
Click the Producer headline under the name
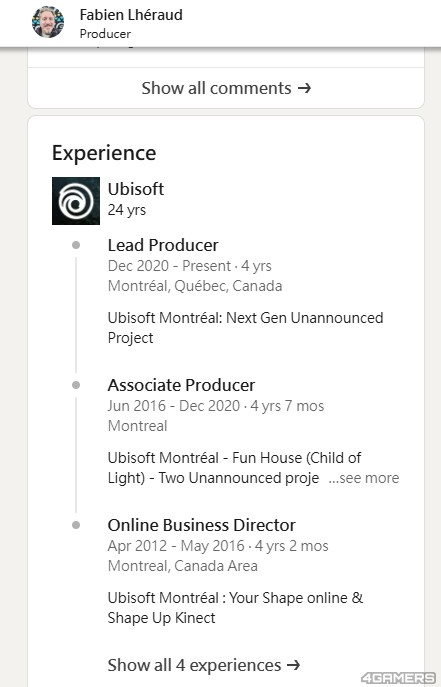[x=105, y=34]
